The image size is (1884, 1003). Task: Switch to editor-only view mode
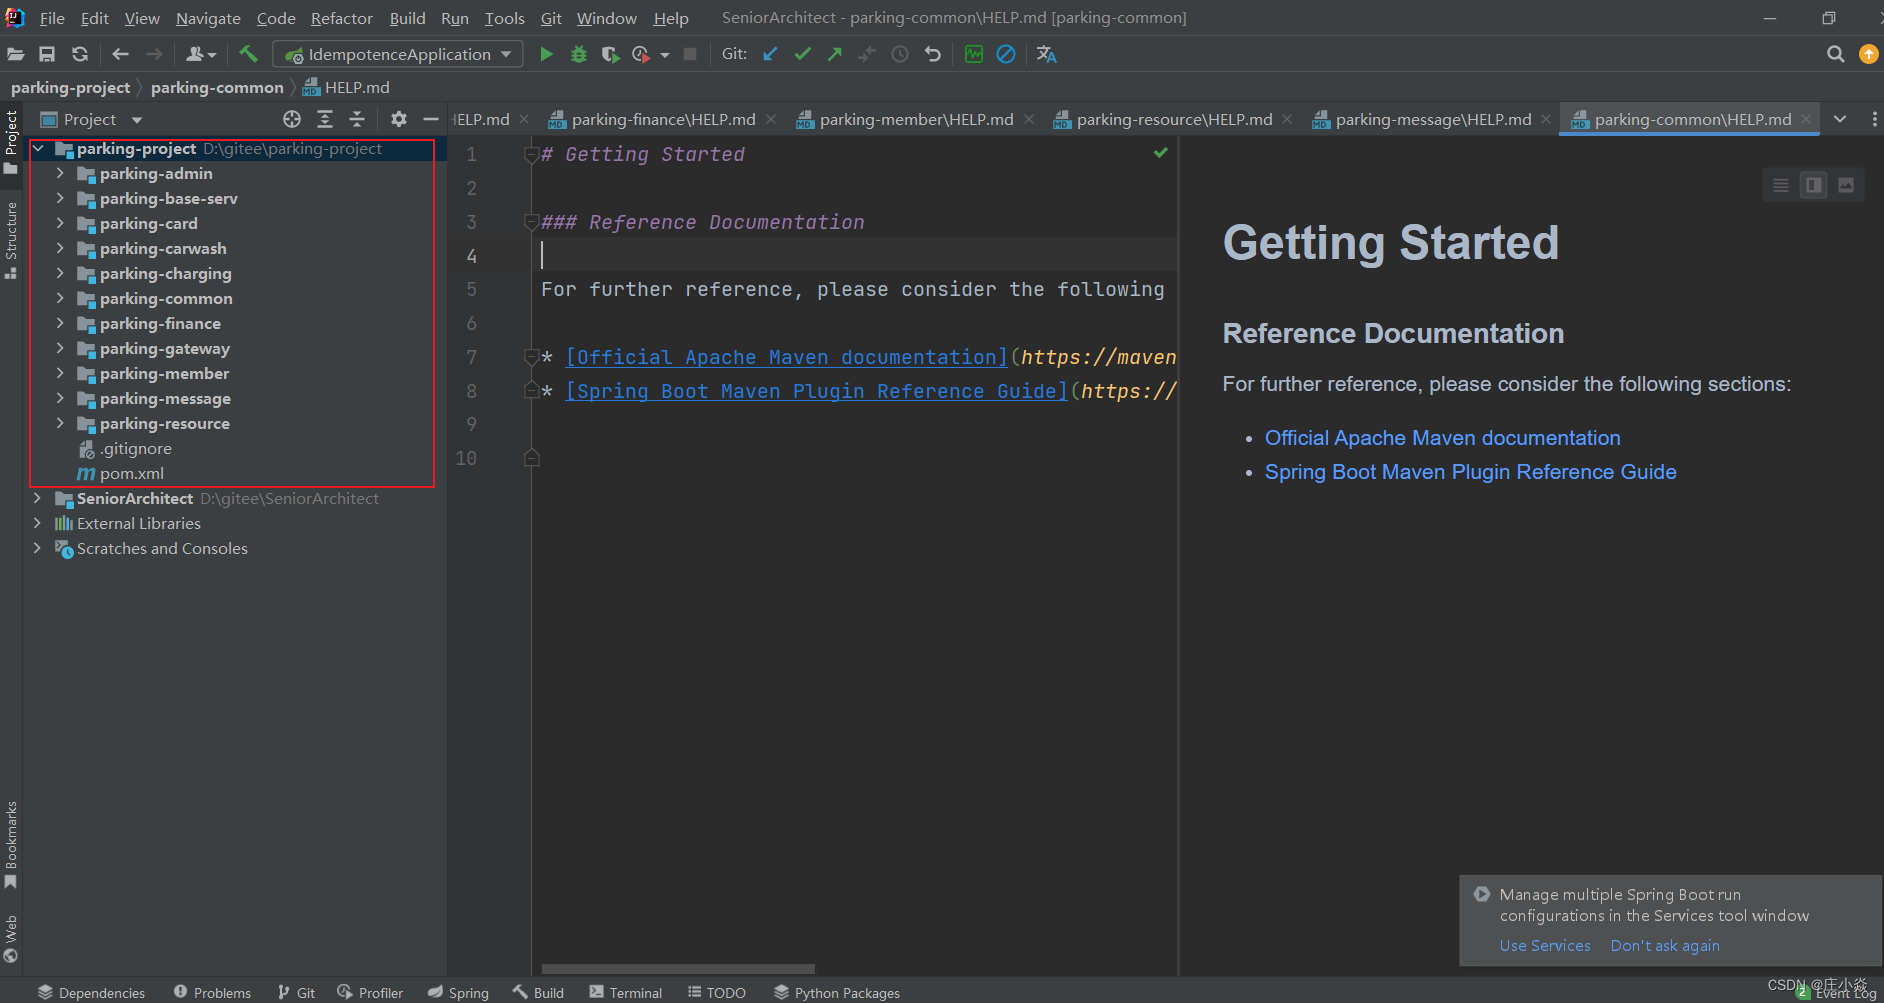[x=1780, y=185]
